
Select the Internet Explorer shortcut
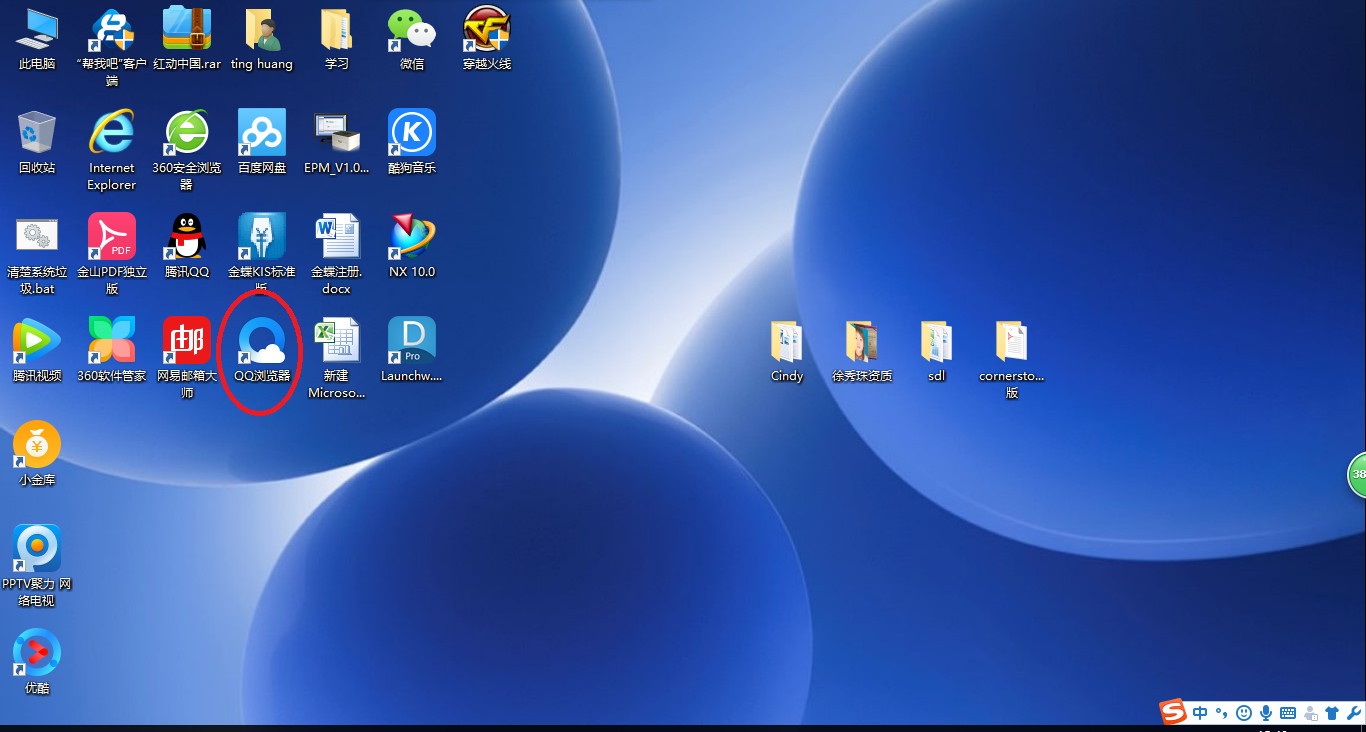point(111,150)
